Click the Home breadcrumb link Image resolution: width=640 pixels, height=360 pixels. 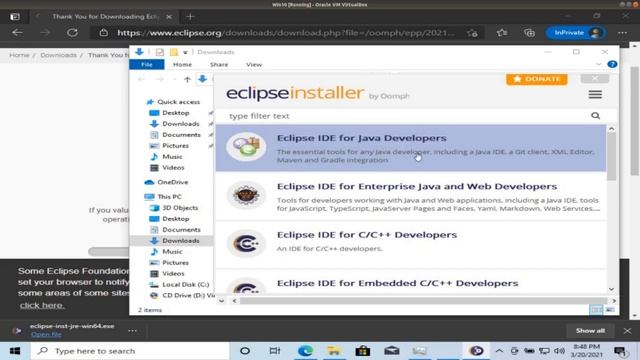19,55
